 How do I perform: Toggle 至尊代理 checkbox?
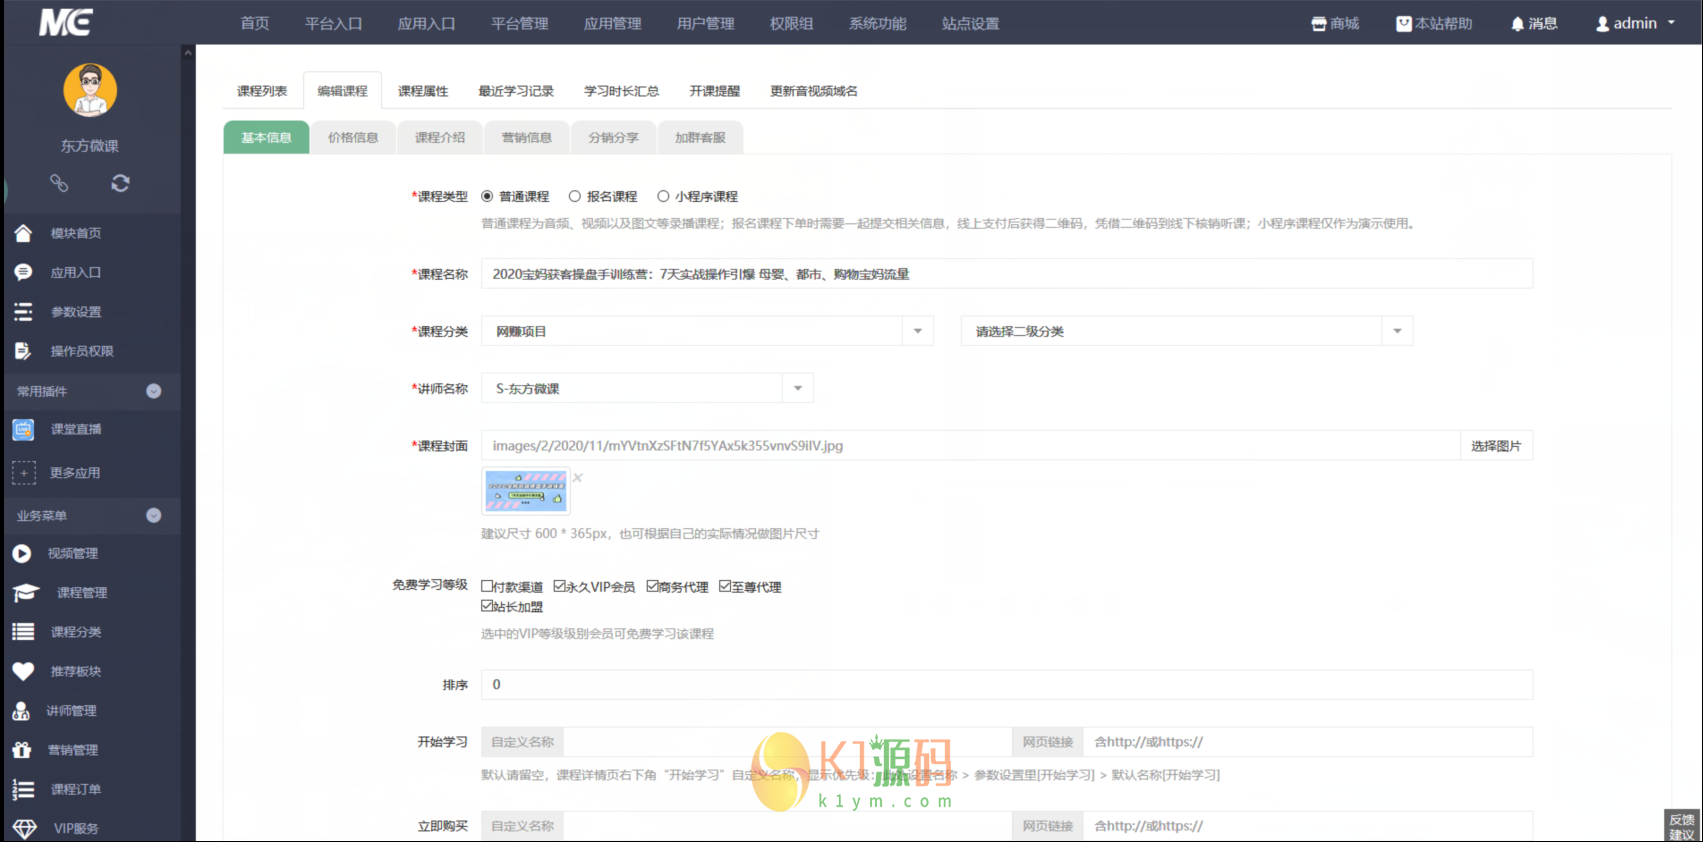click(725, 586)
